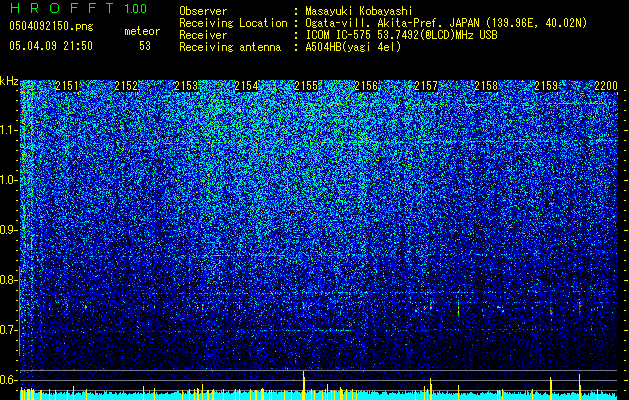Click the 2153 time marker

tap(186, 86)
